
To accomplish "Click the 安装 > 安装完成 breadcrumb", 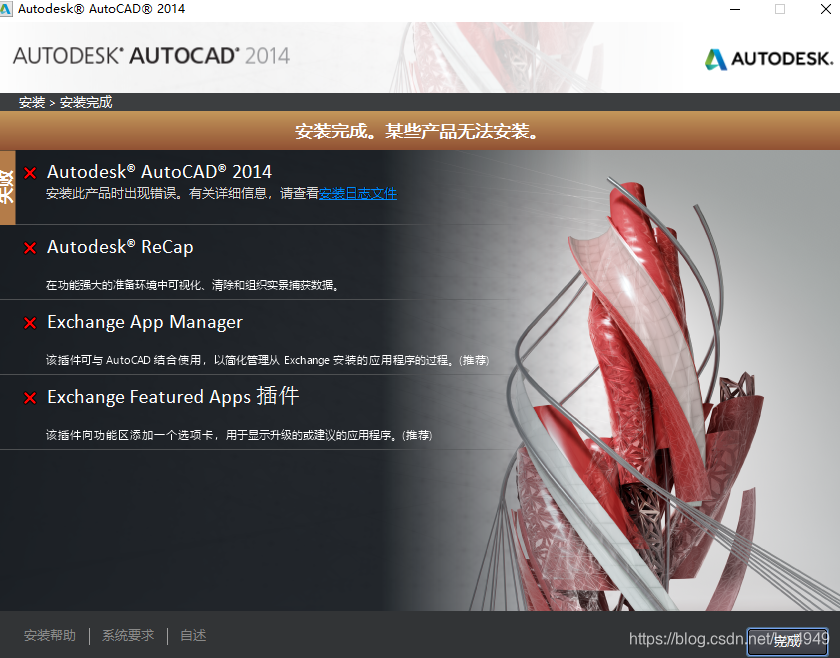I will tap(65, 102).
